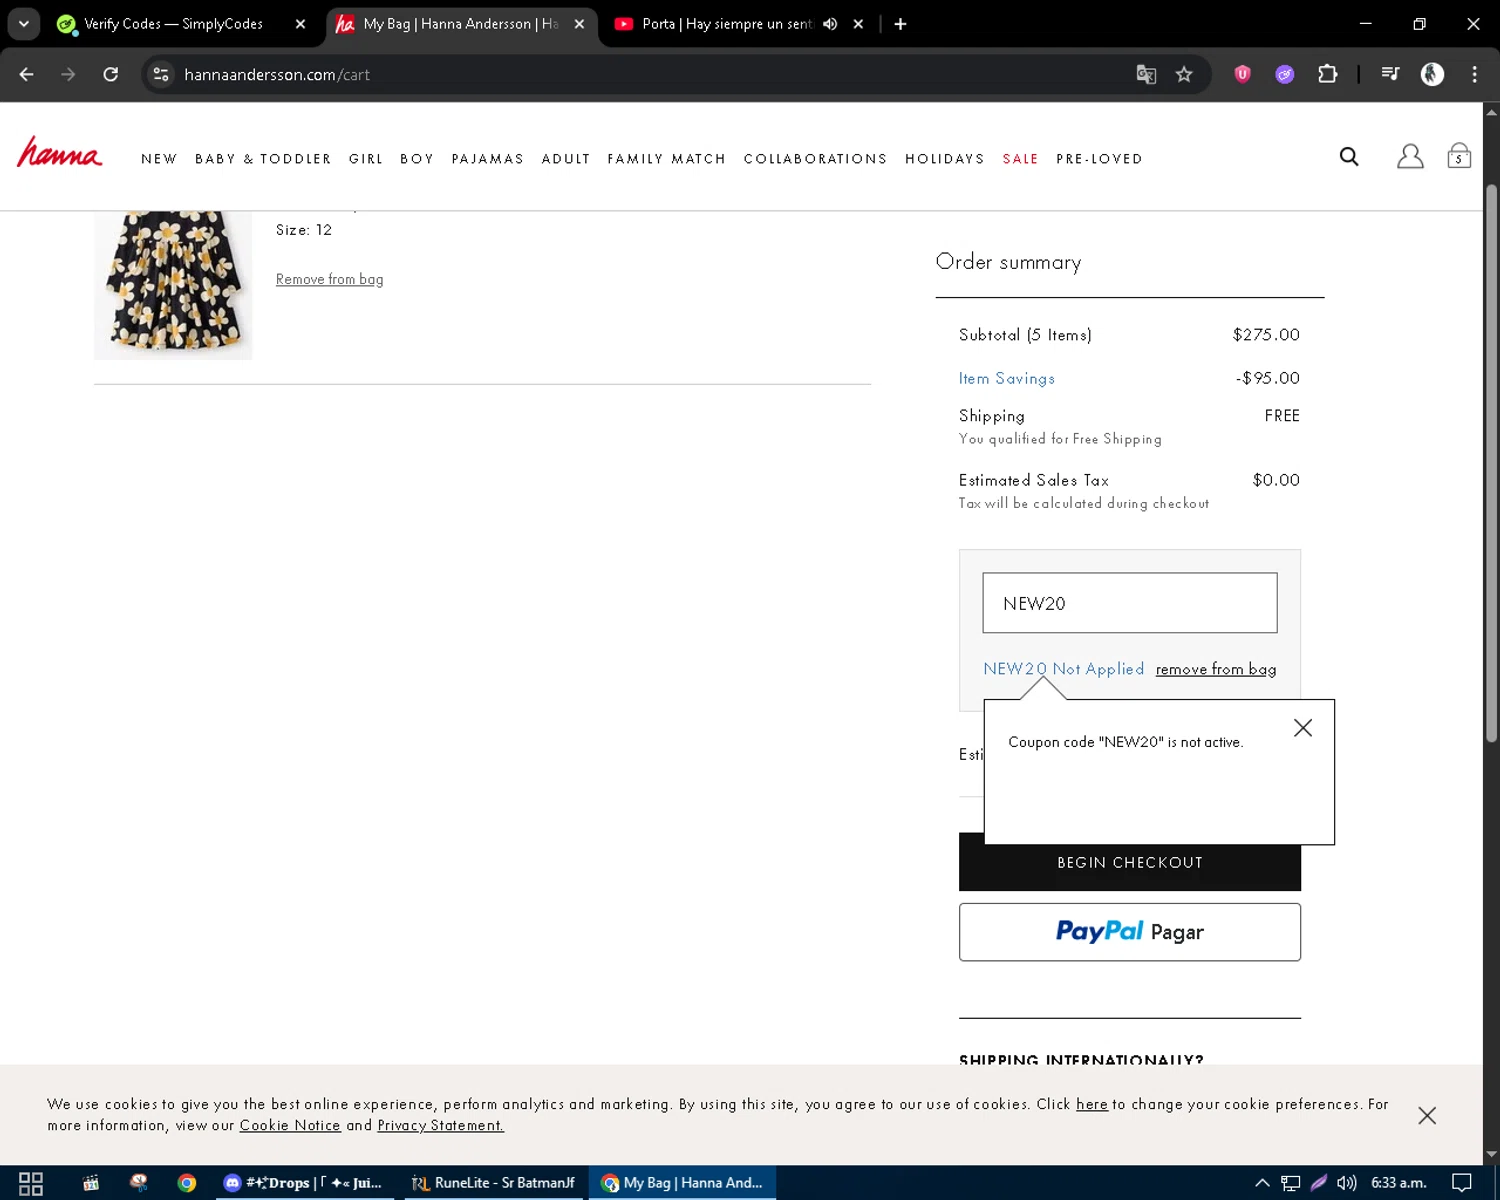Click the Remove from bag link under Size: 12
The height and width of the screenshot is (1200, 1500).
329,279
